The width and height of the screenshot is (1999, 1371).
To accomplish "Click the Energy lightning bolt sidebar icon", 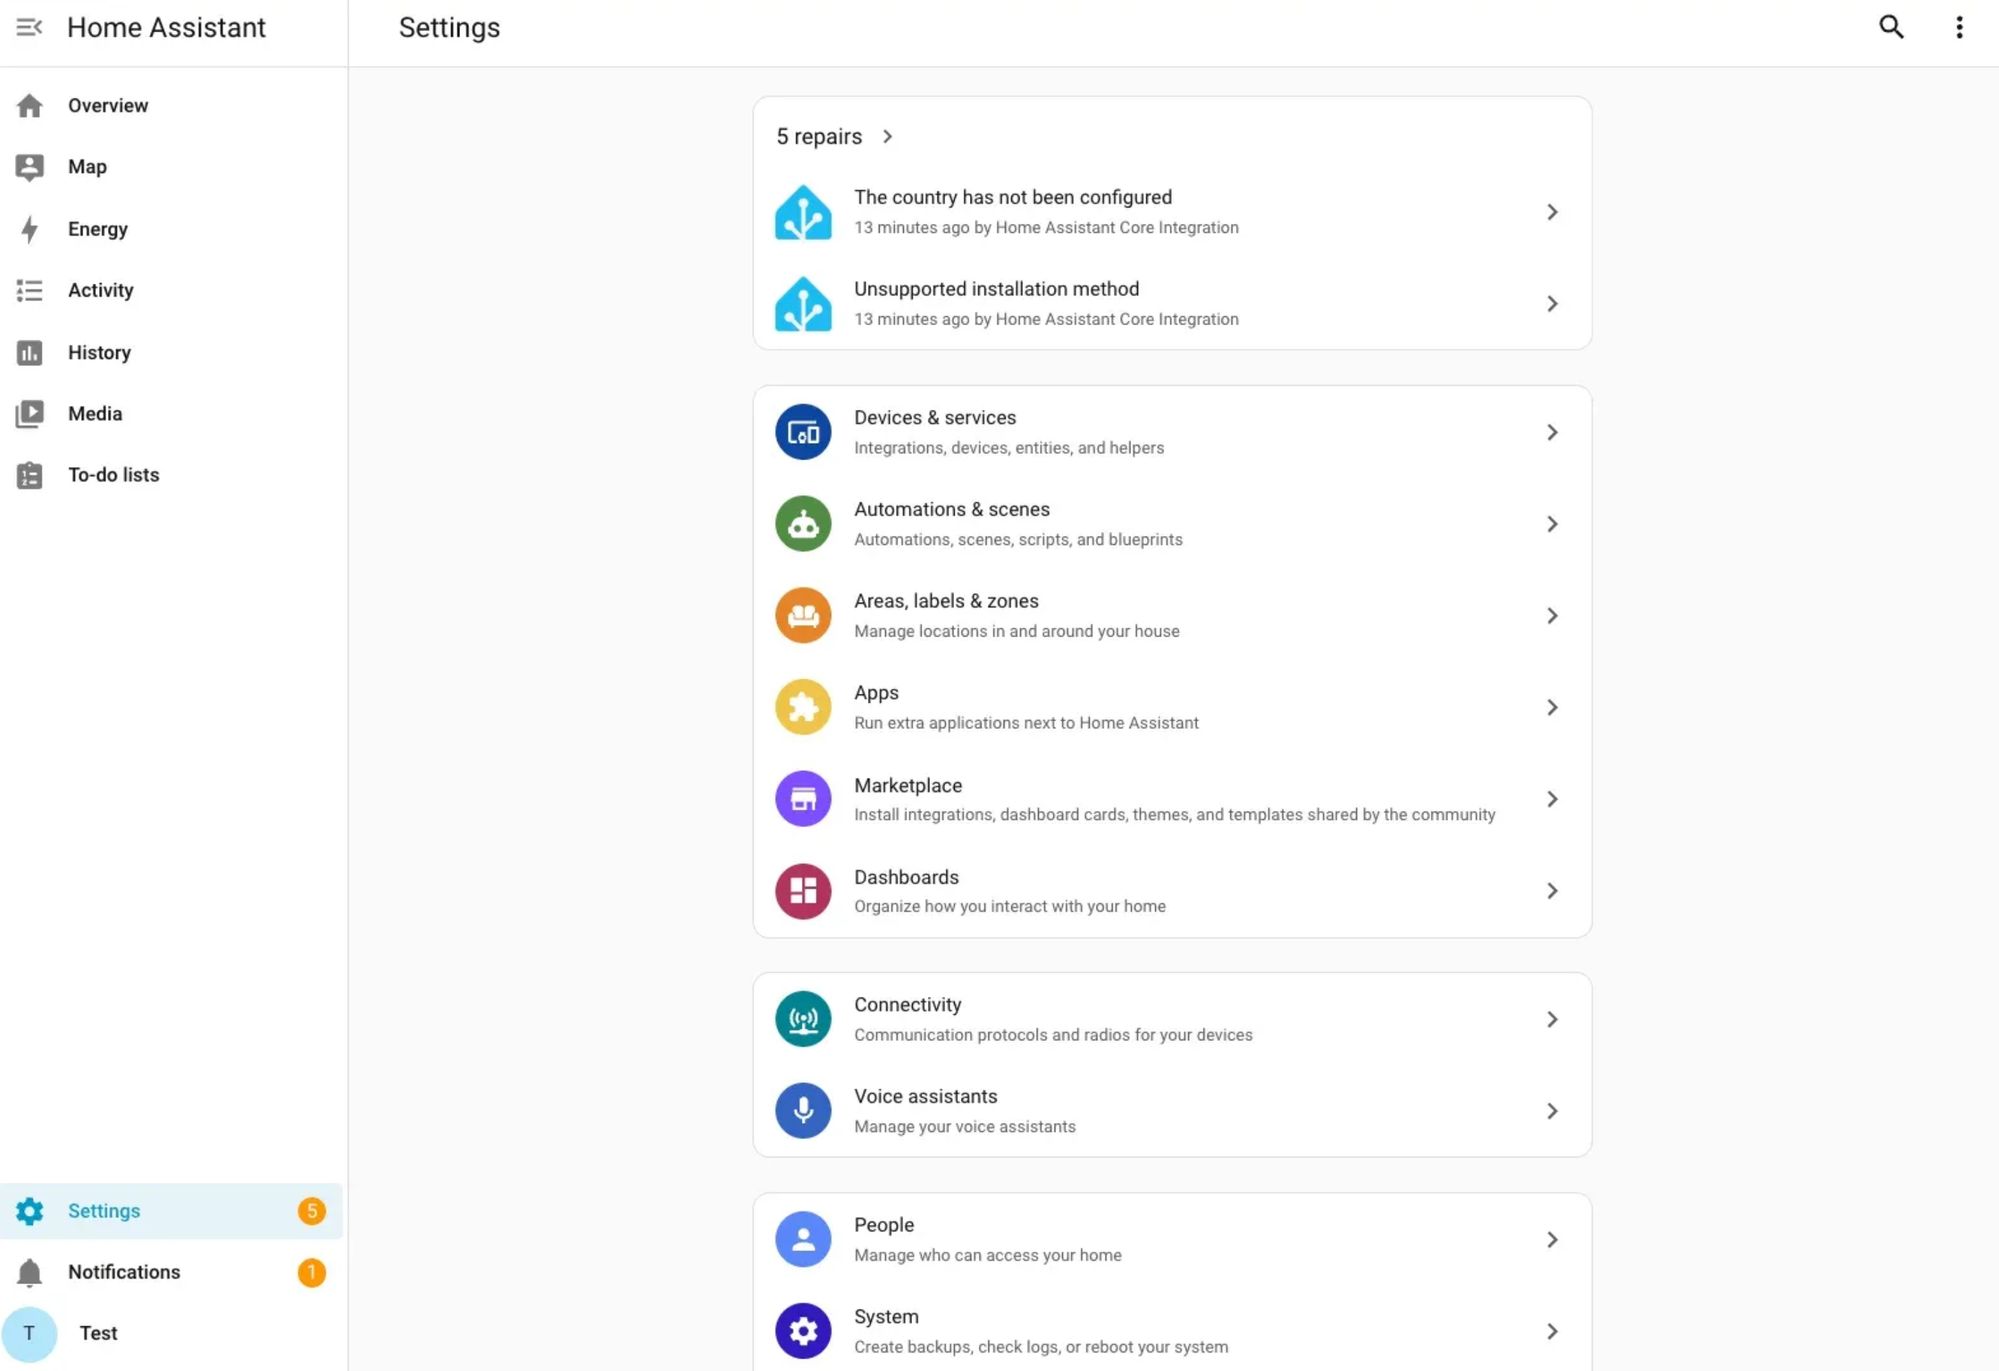I will point(30,229).
